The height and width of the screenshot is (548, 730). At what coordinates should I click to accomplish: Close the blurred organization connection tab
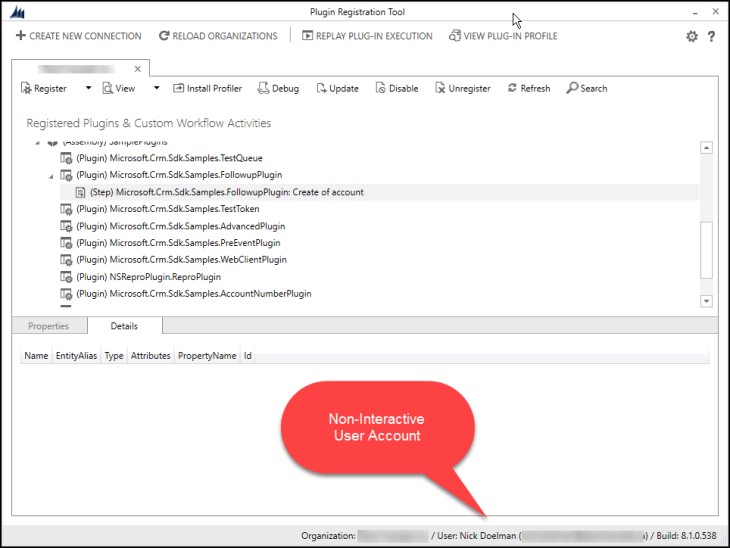(137, 69)
